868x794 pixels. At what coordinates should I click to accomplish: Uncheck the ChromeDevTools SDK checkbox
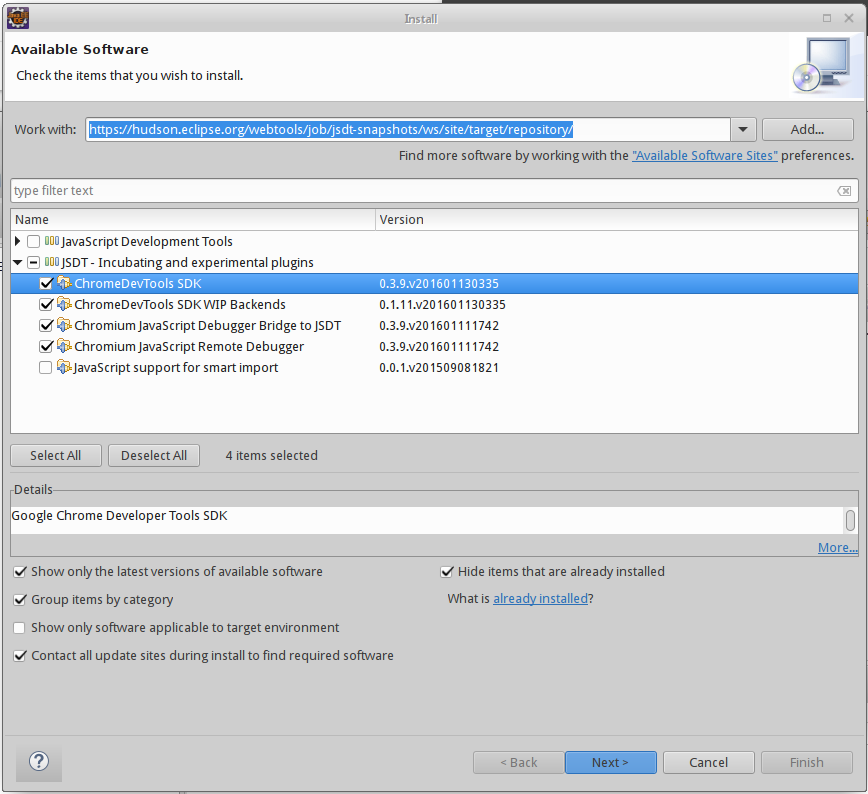pos(46,283)
